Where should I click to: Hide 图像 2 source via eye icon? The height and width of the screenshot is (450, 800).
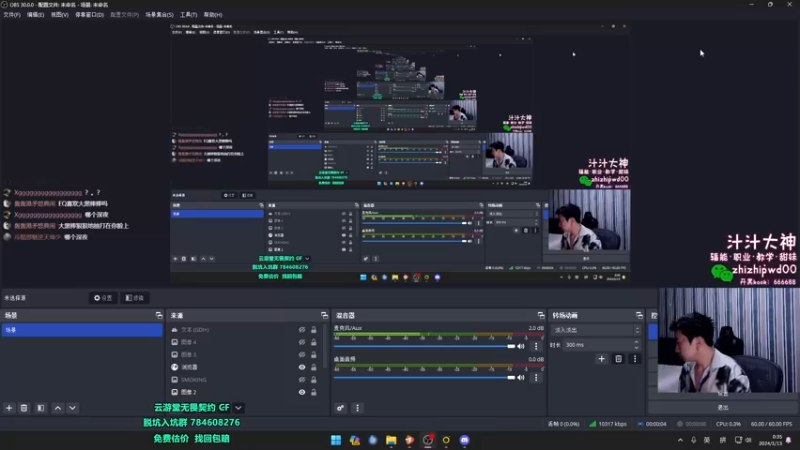pyautogui.click(x=302, y=392)
